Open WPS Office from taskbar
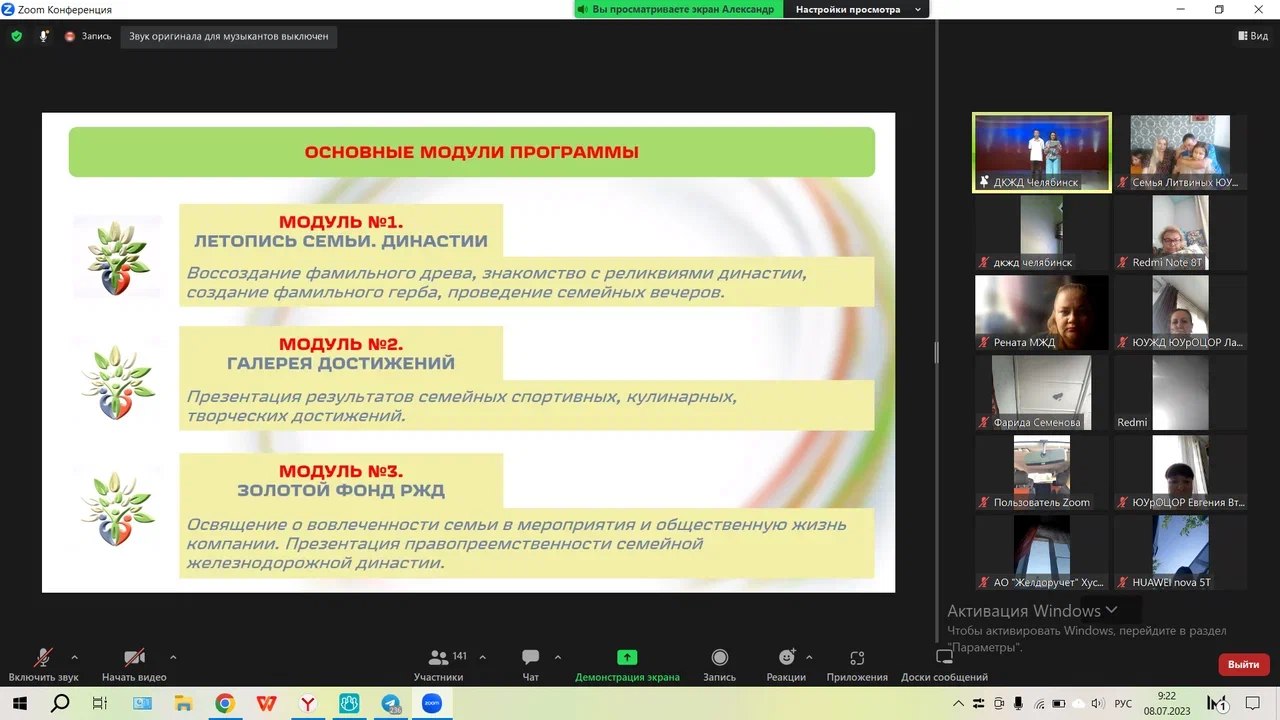This screenshot has width=1280, height=720. (x=266, y=703)
